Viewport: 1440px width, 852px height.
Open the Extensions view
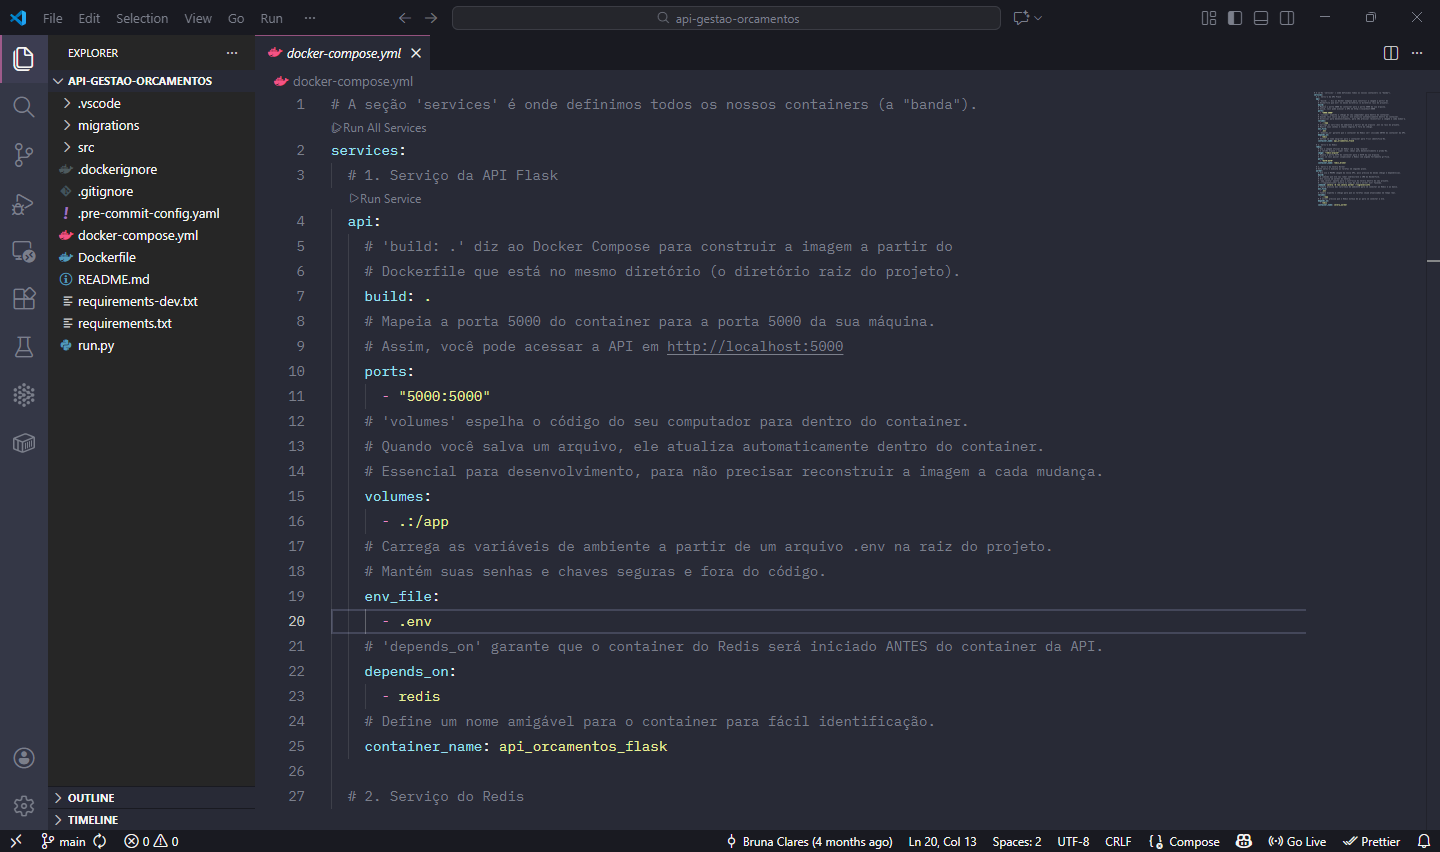tap(24, 298)
